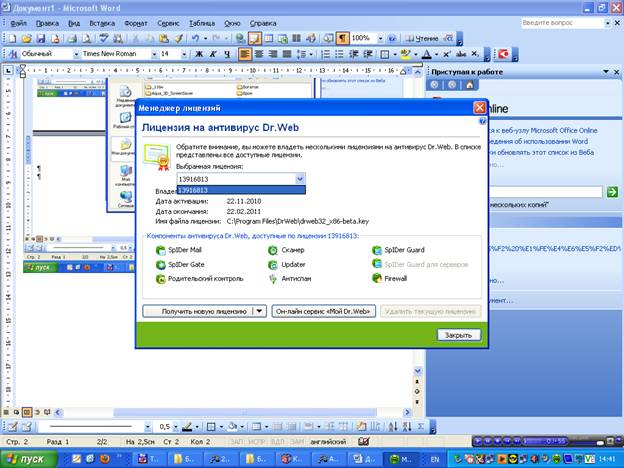
Task: Open the font size dropdown showing 14
Action: click(x=184, y=54)
